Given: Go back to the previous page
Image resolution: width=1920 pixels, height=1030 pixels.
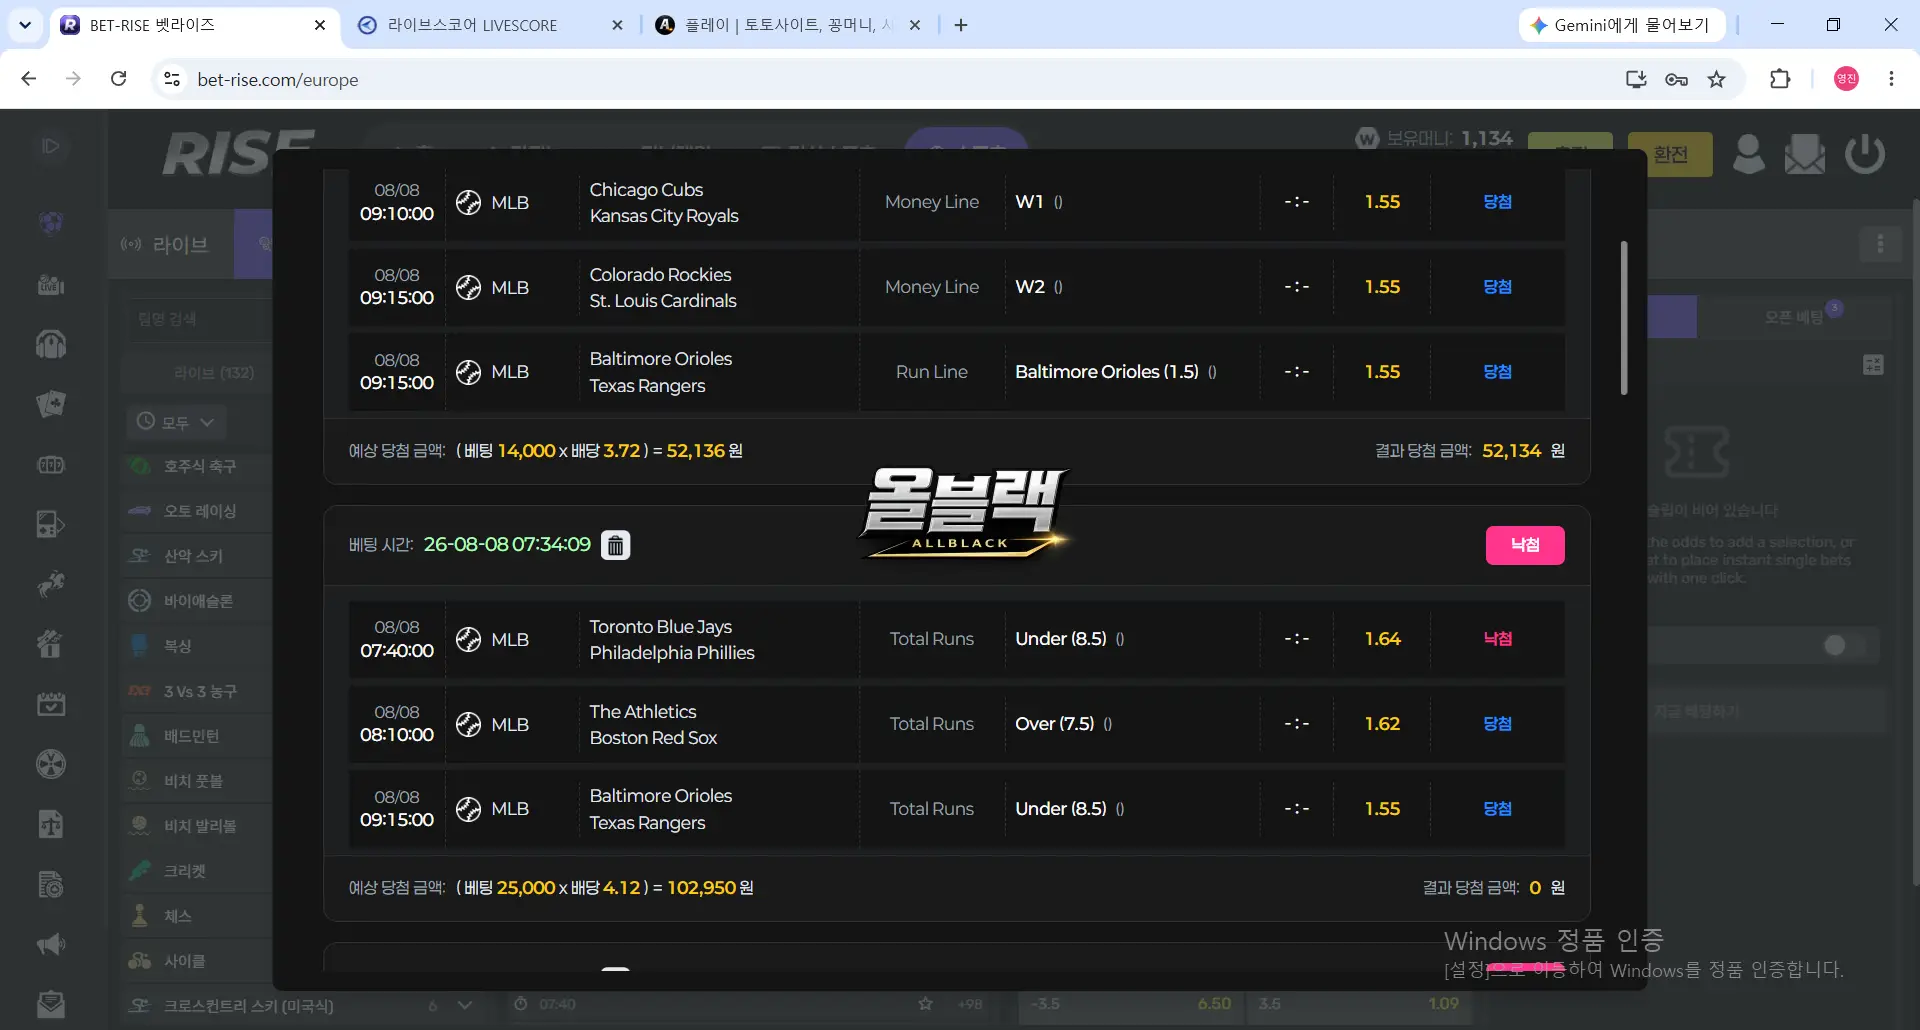Looking at the screenshot, I should click(x=29, y=79).
